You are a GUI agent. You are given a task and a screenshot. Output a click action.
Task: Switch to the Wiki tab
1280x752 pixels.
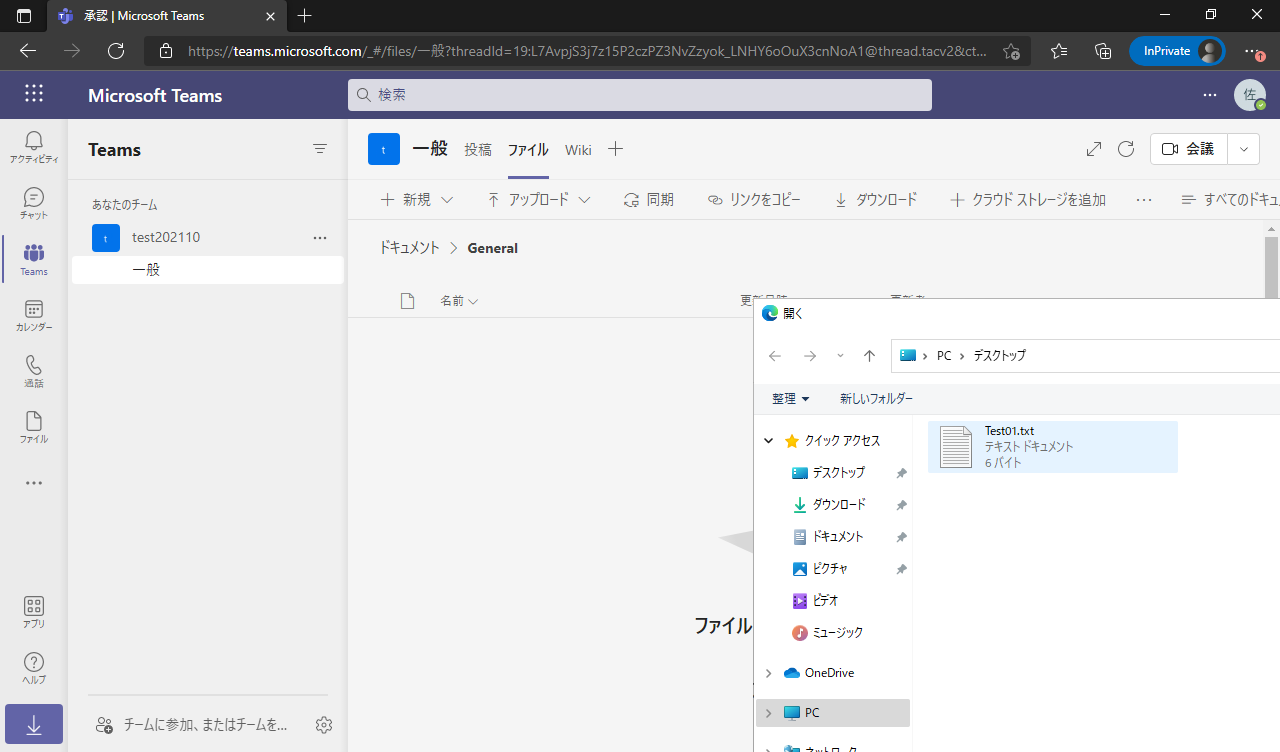(x=578, y=150)
